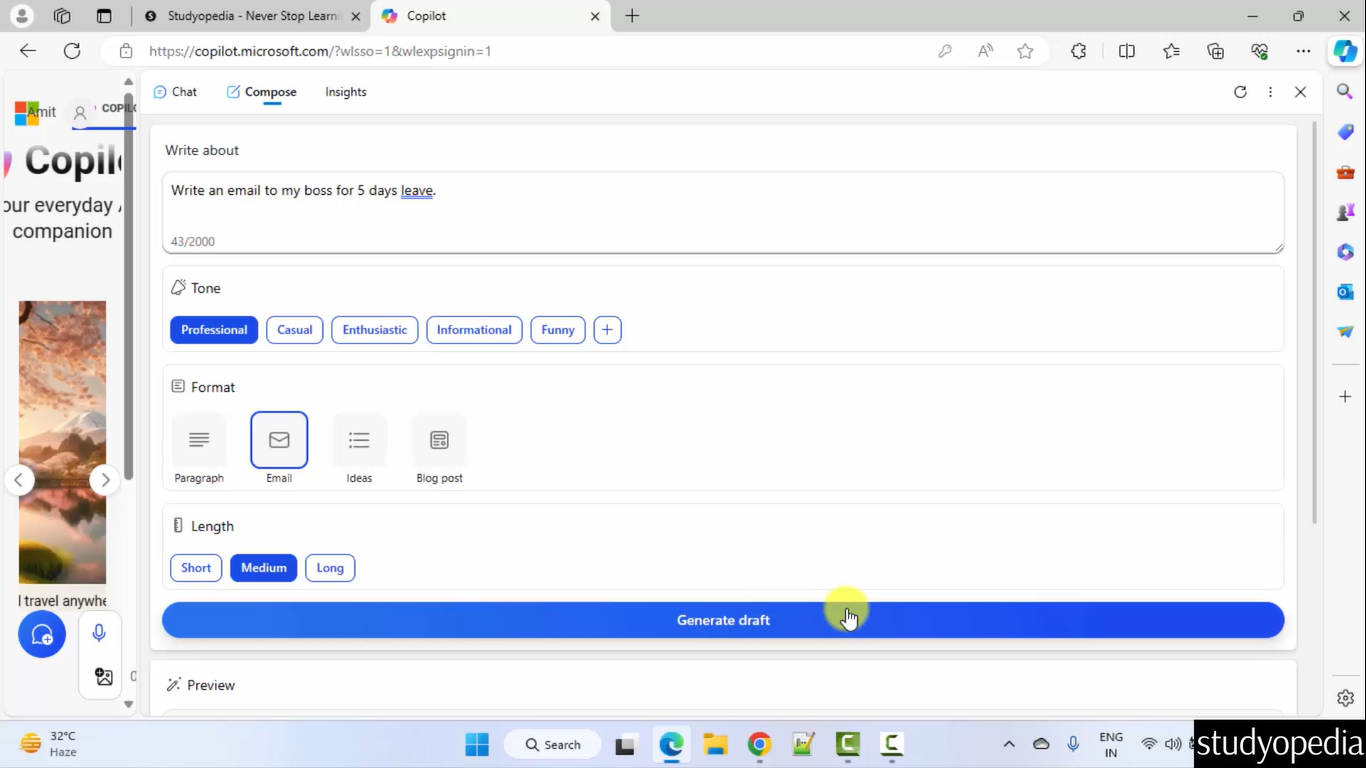The image size is (1366, 768).
Task: Switch to the Chat tab
Action: 175,92
